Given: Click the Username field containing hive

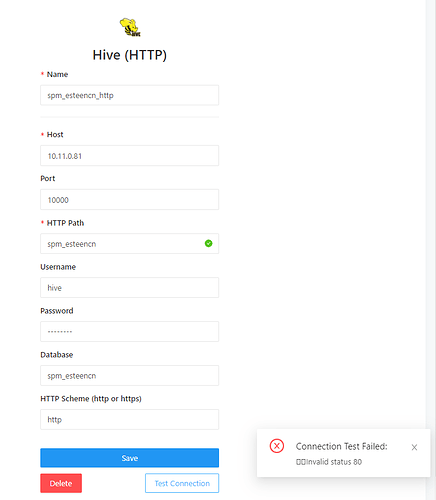Looking at the screenshot, I should (129, 288).
